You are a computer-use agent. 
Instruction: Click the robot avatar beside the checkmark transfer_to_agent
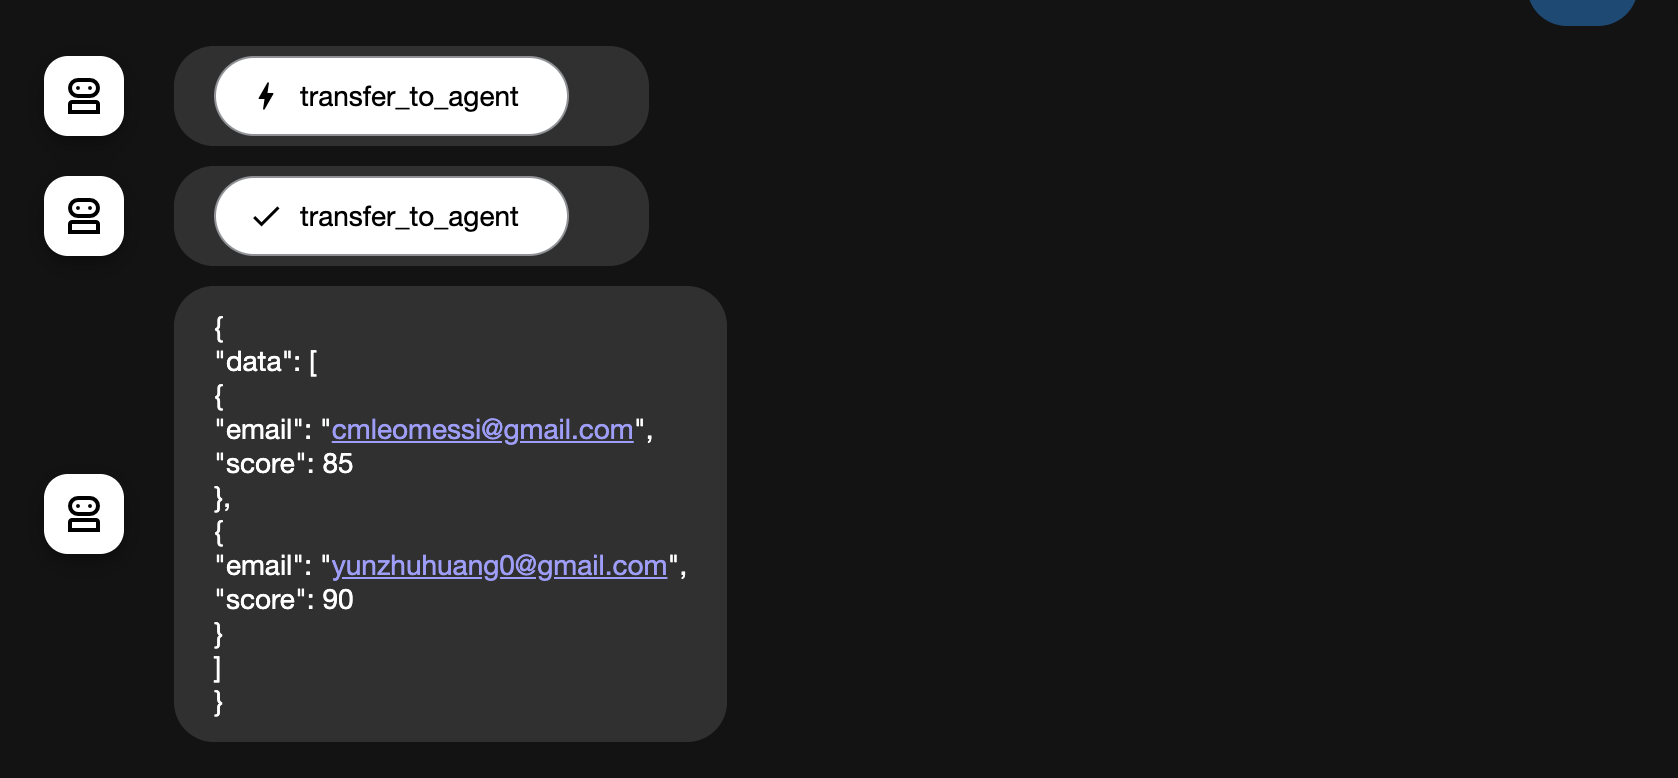pyautogui.click(x=84, y=216)
